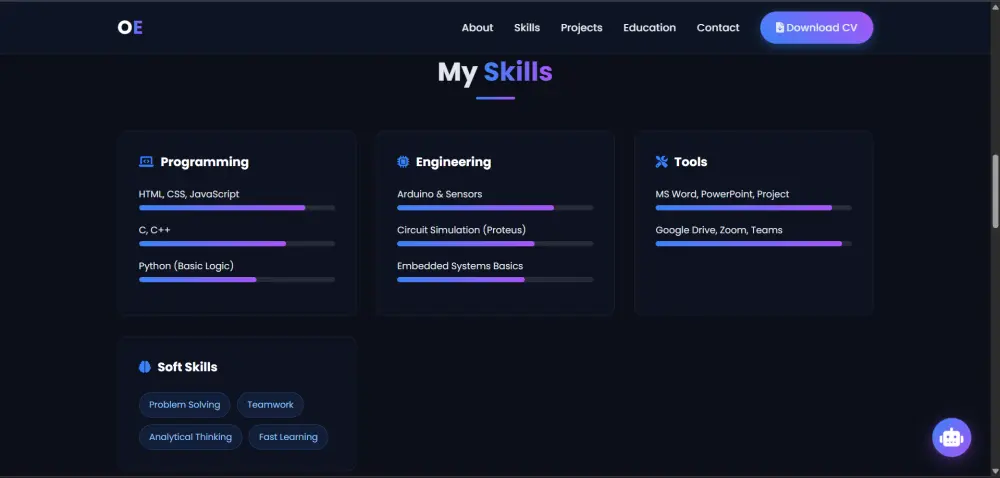Click the Programming card heading

click(205, 162)
